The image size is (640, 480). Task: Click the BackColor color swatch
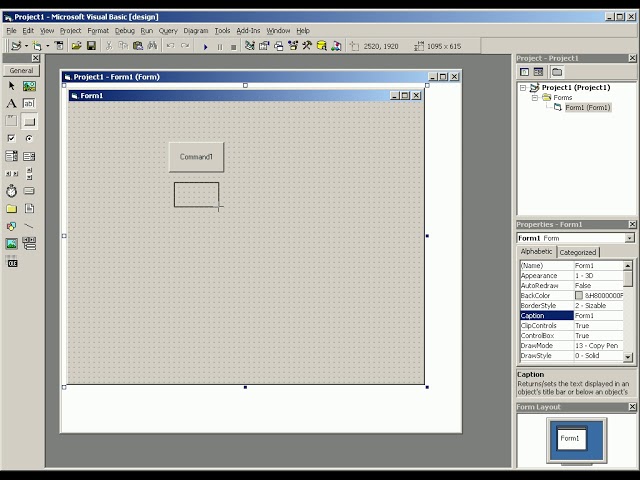[x=579, y=296]
